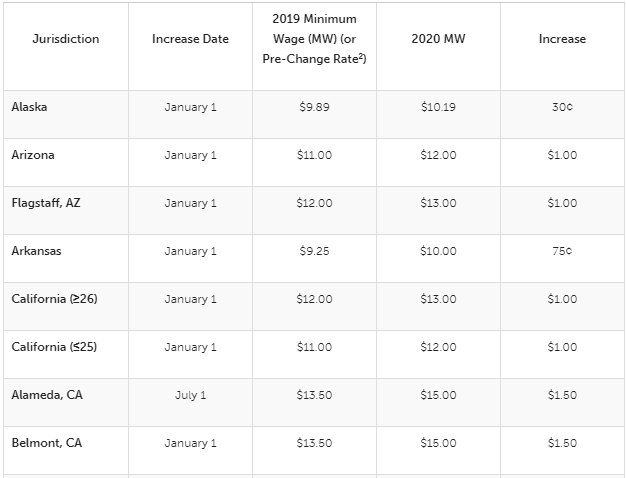Select the Arizona row label

pyautogui.click(x=33, y=155)
